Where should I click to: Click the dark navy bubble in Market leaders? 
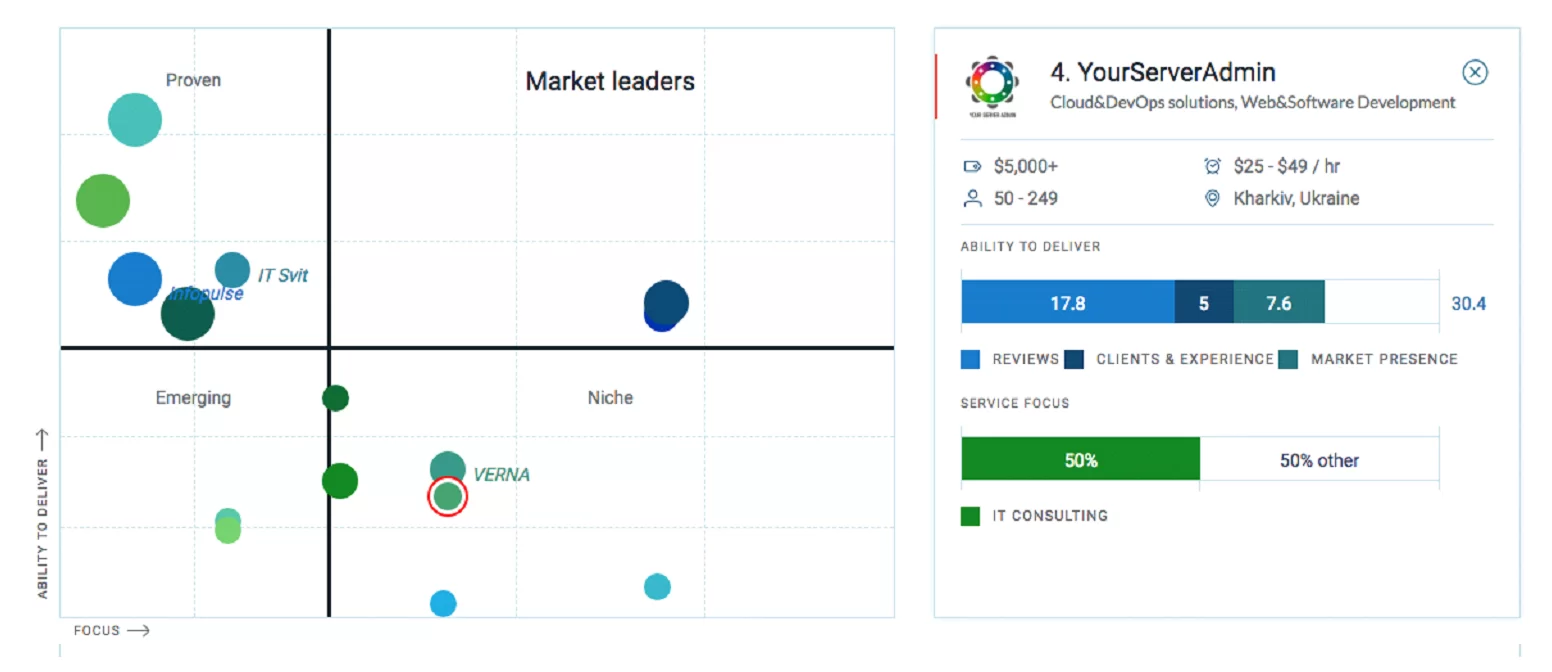pyautogui.click(x=666, y=302)
